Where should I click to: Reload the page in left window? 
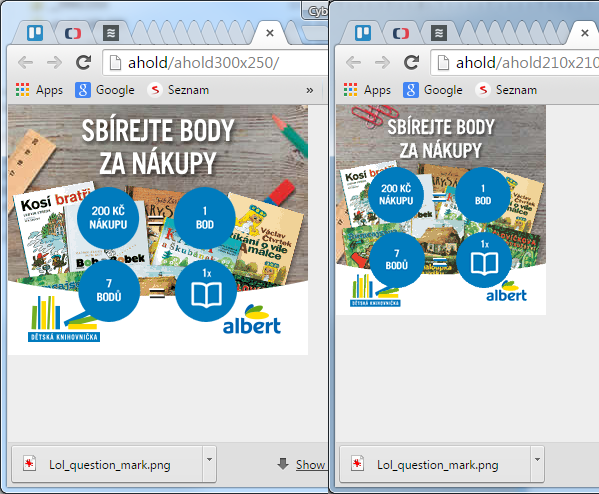tap(83, 62)
